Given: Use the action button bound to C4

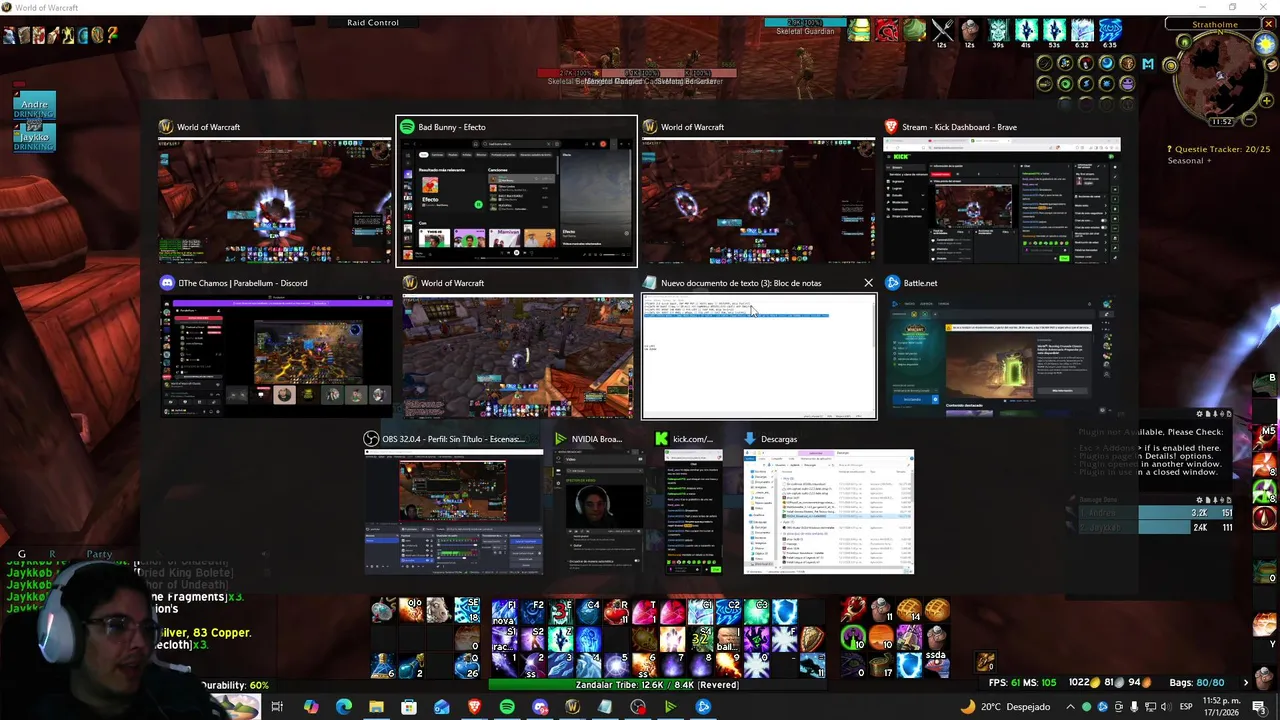Looking at the screenshot, I should [x=589, y=611].
